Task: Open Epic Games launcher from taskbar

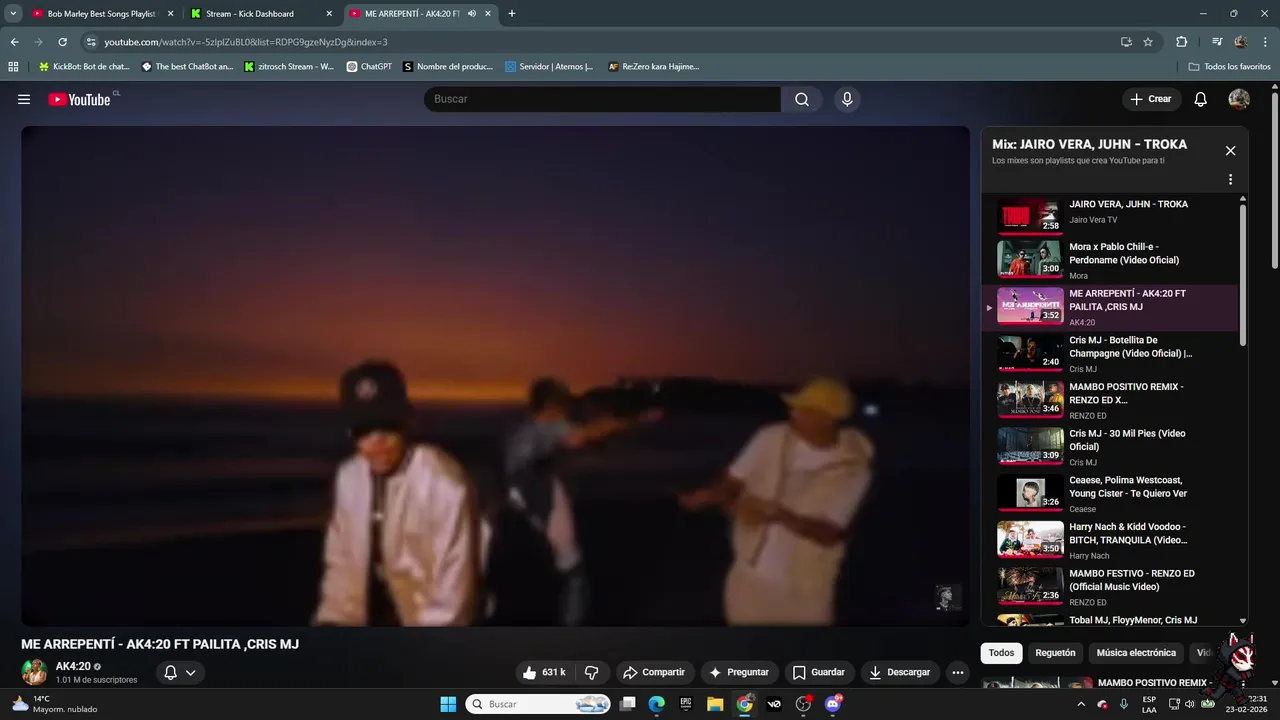Action: click(686, 704)
